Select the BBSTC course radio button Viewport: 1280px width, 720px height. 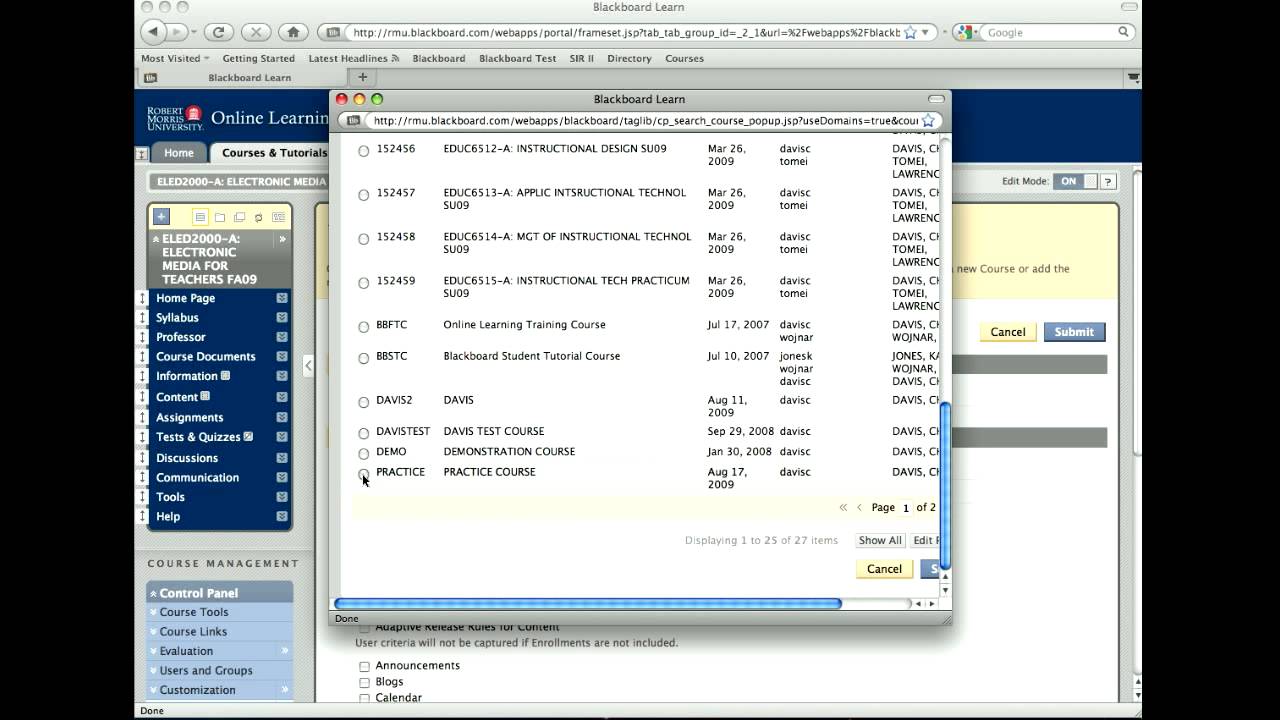click(x=364, y=358)
